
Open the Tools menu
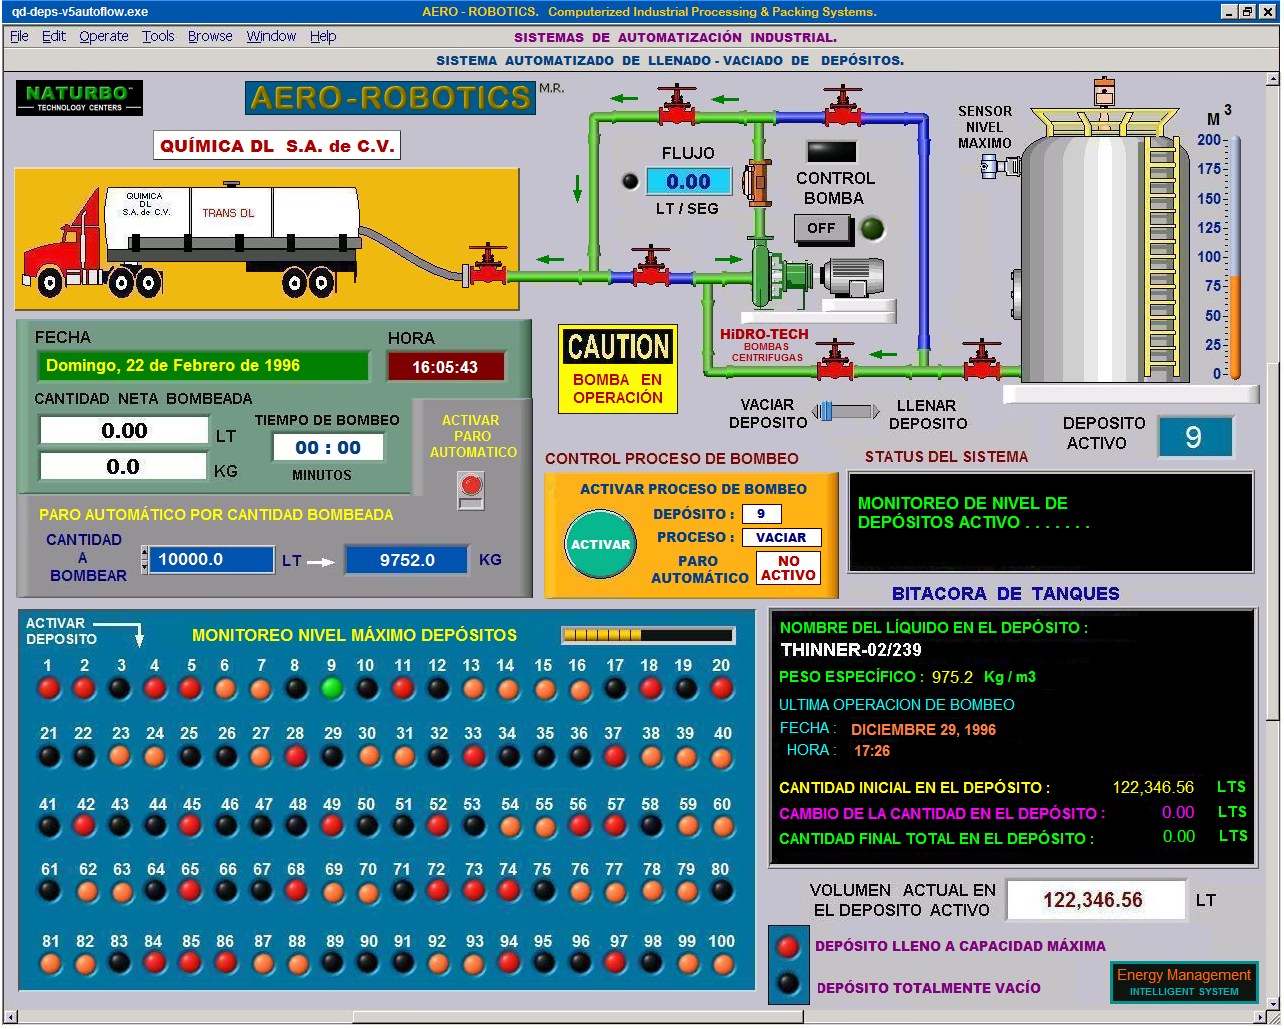pyautogui.click(x=158, y=36)
